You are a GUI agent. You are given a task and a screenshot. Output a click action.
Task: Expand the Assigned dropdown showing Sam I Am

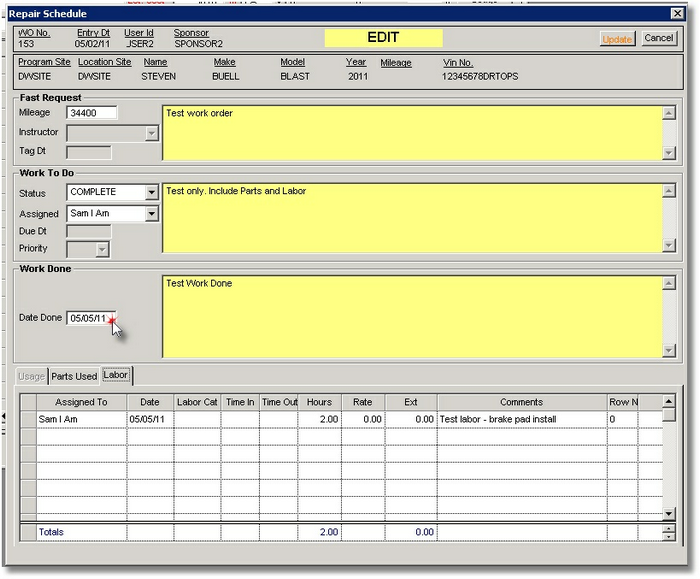151,214
